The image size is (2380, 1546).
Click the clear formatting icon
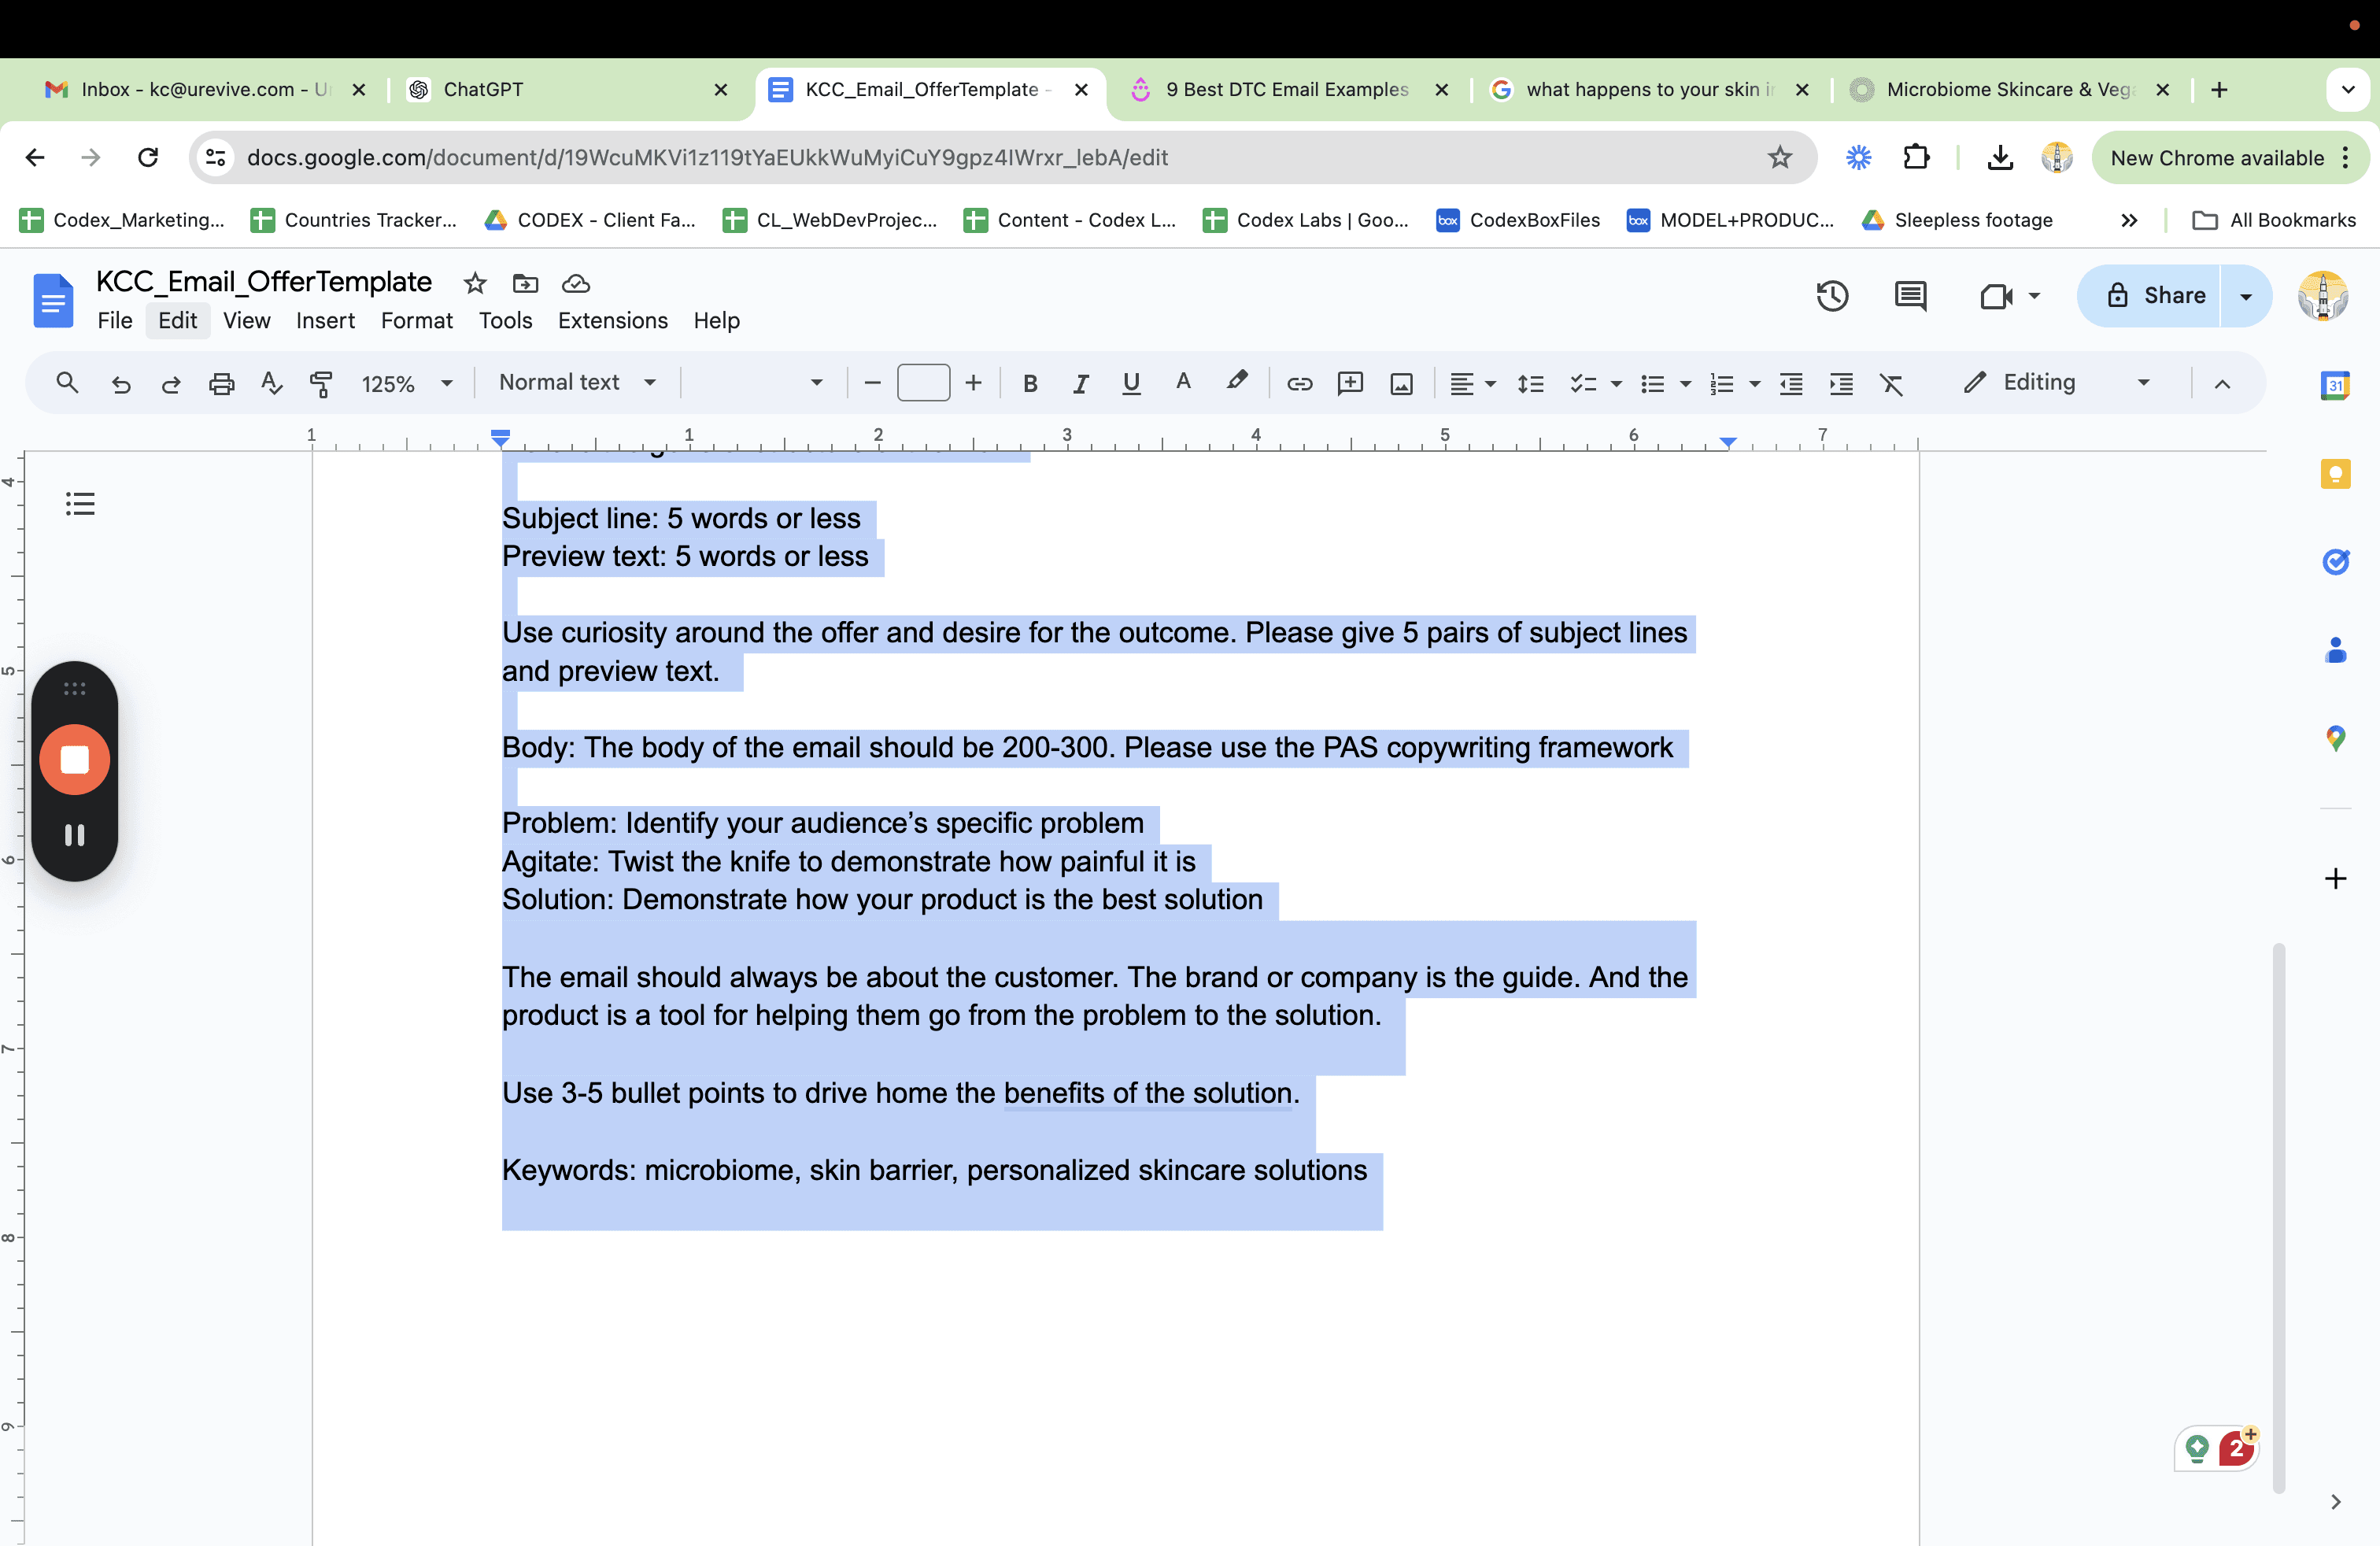point(1891,384)
